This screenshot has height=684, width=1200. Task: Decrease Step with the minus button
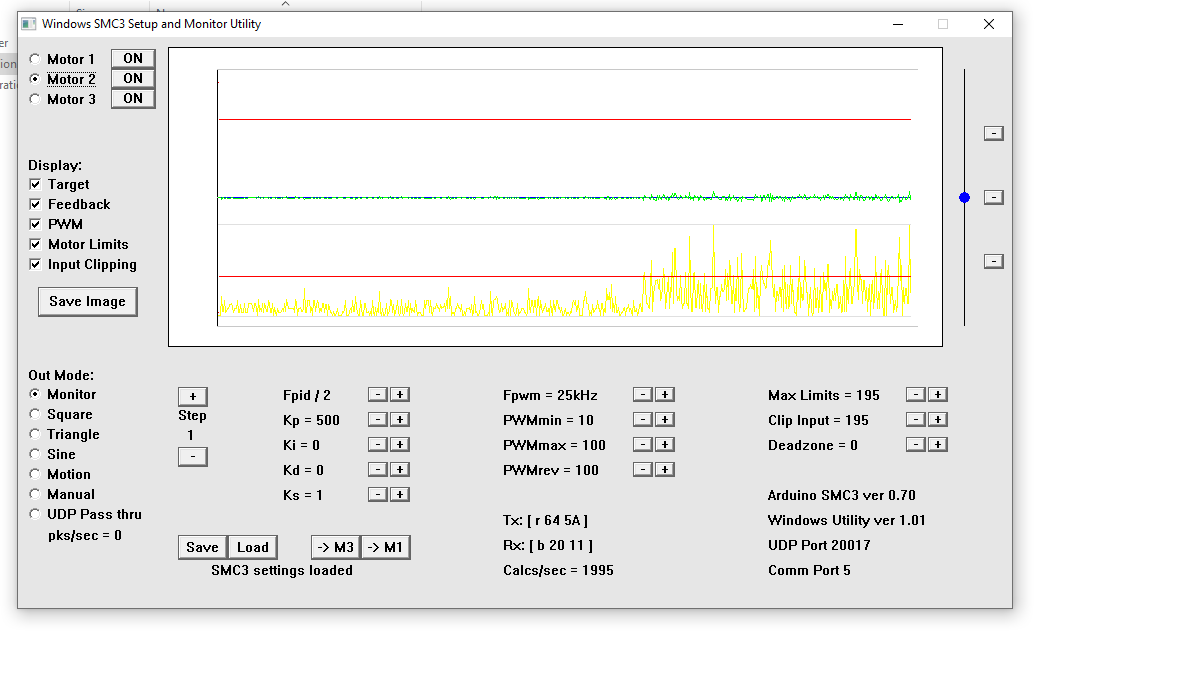[193, 457]
